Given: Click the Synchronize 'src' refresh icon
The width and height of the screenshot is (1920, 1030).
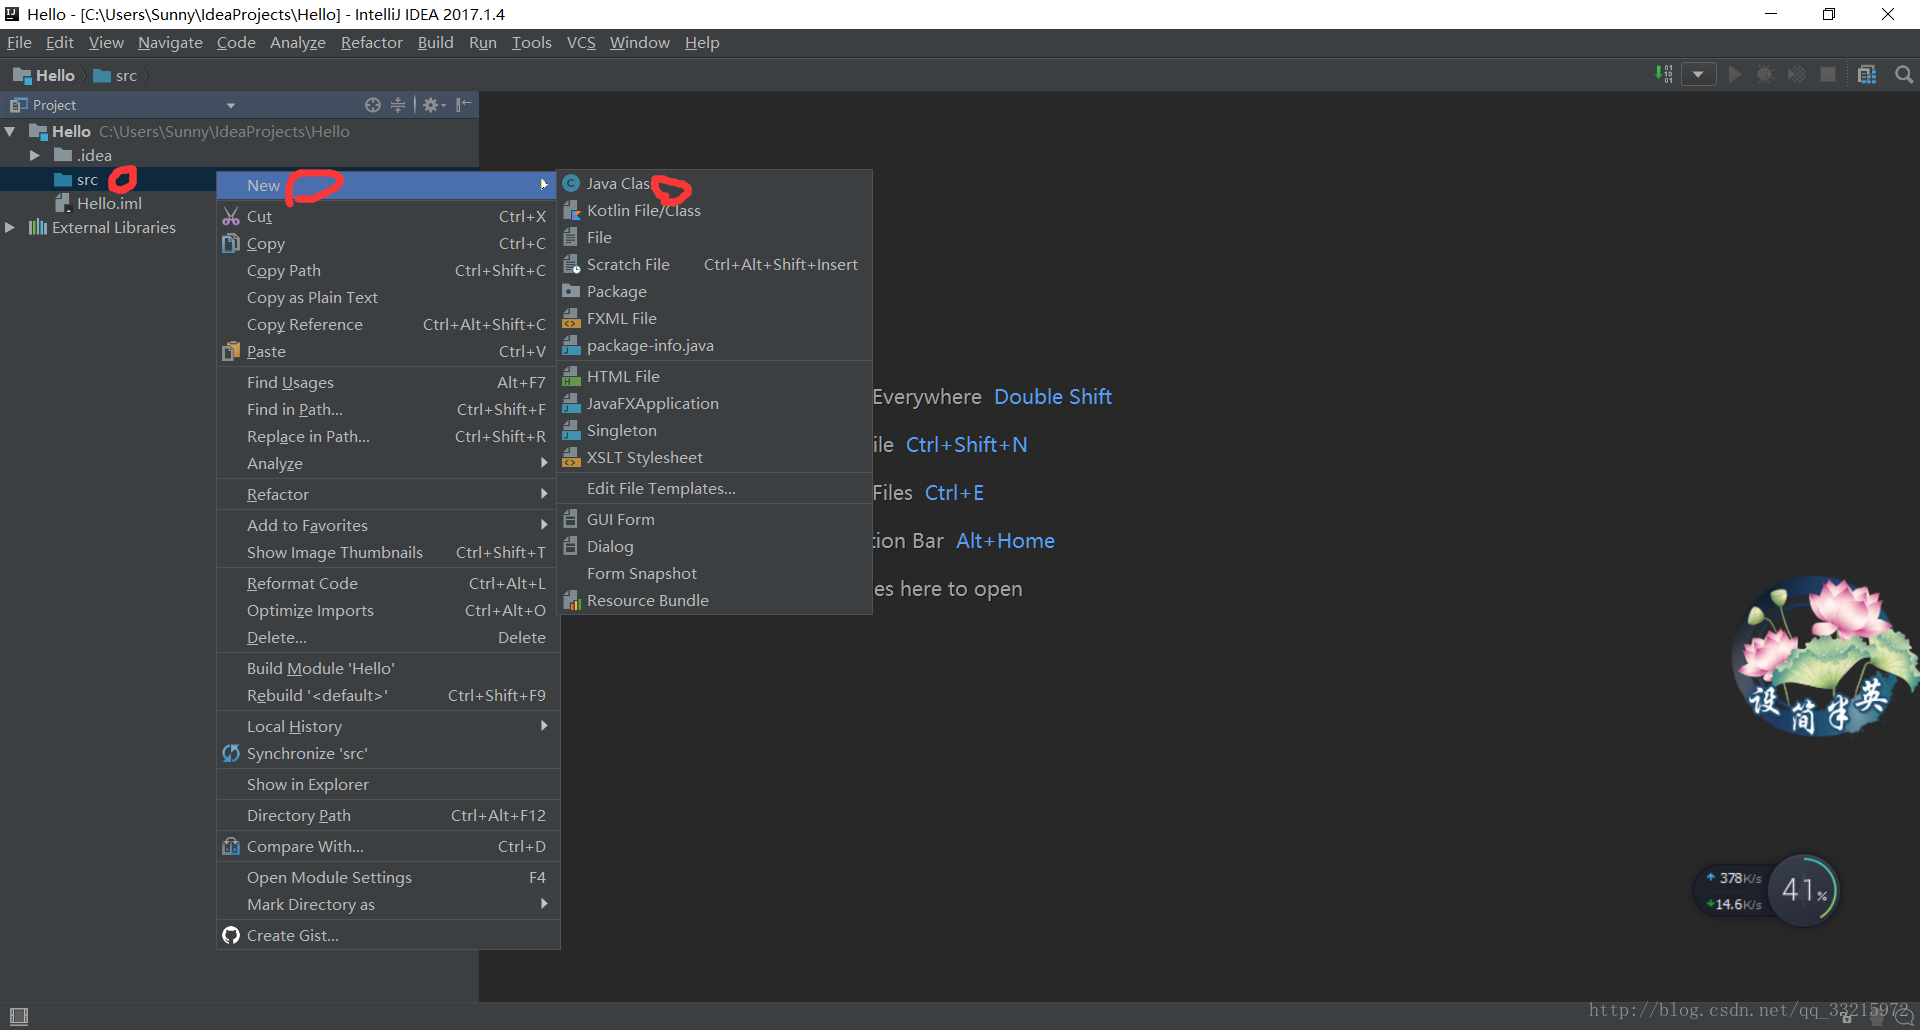Looking at the screenshot, I should 231,754.
